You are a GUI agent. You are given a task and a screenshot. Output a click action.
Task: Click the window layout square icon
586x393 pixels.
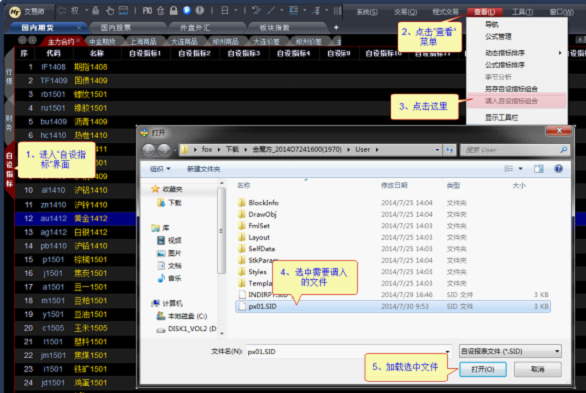click(225, 10)
